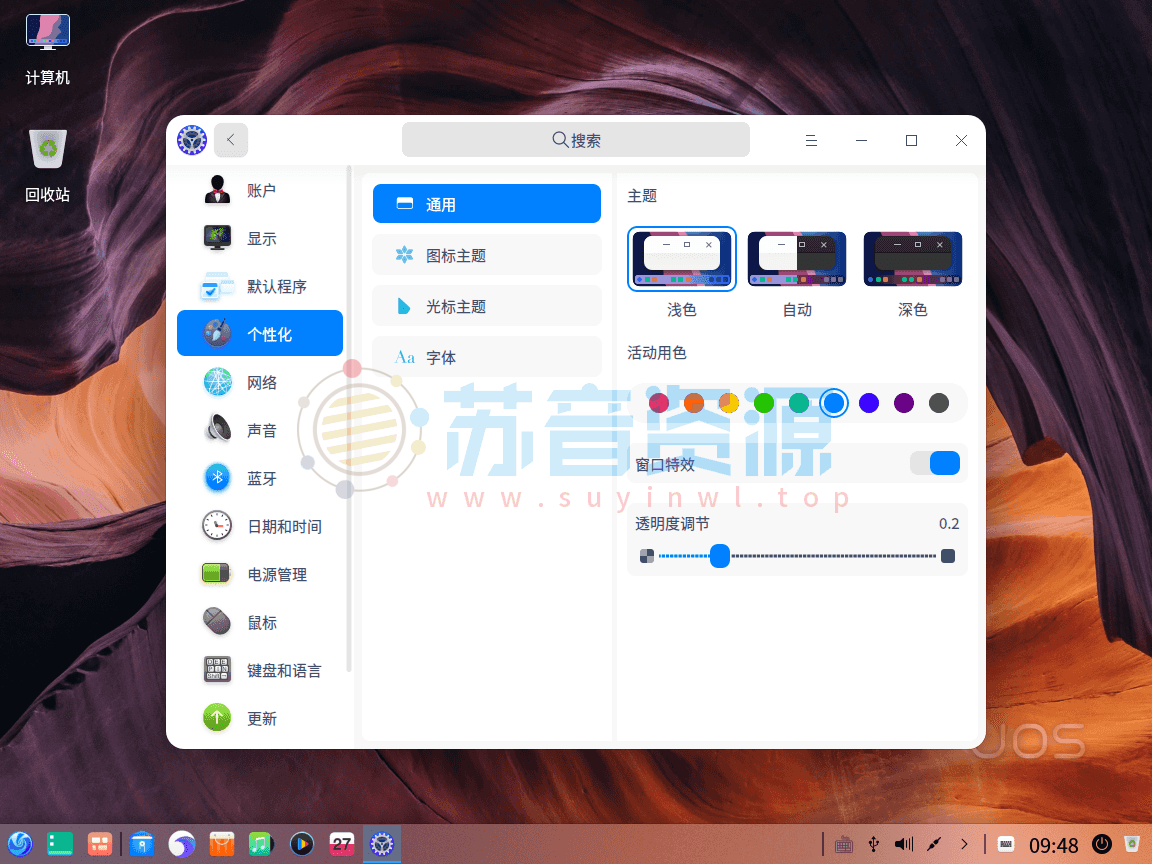Switch to the Icon Theme (图标主题) tab
1152x864 pixels.
pos(486,255)
